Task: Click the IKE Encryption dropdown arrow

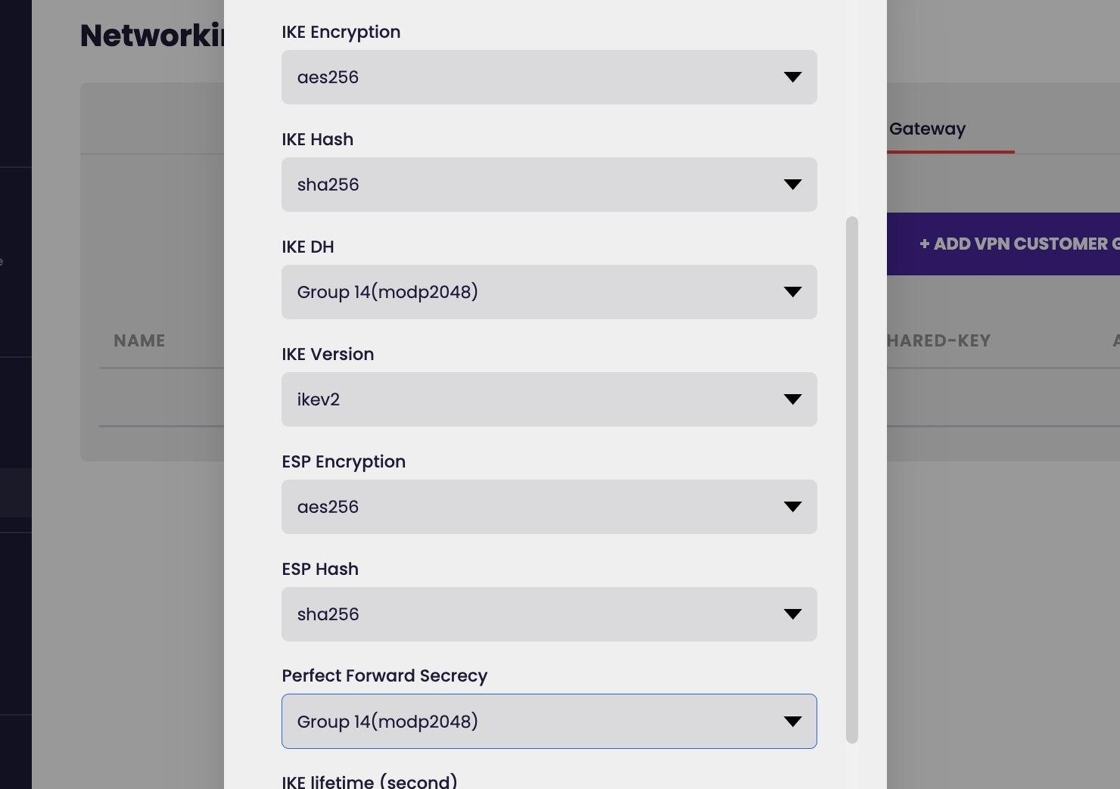Action: click(x=792, y=77)
